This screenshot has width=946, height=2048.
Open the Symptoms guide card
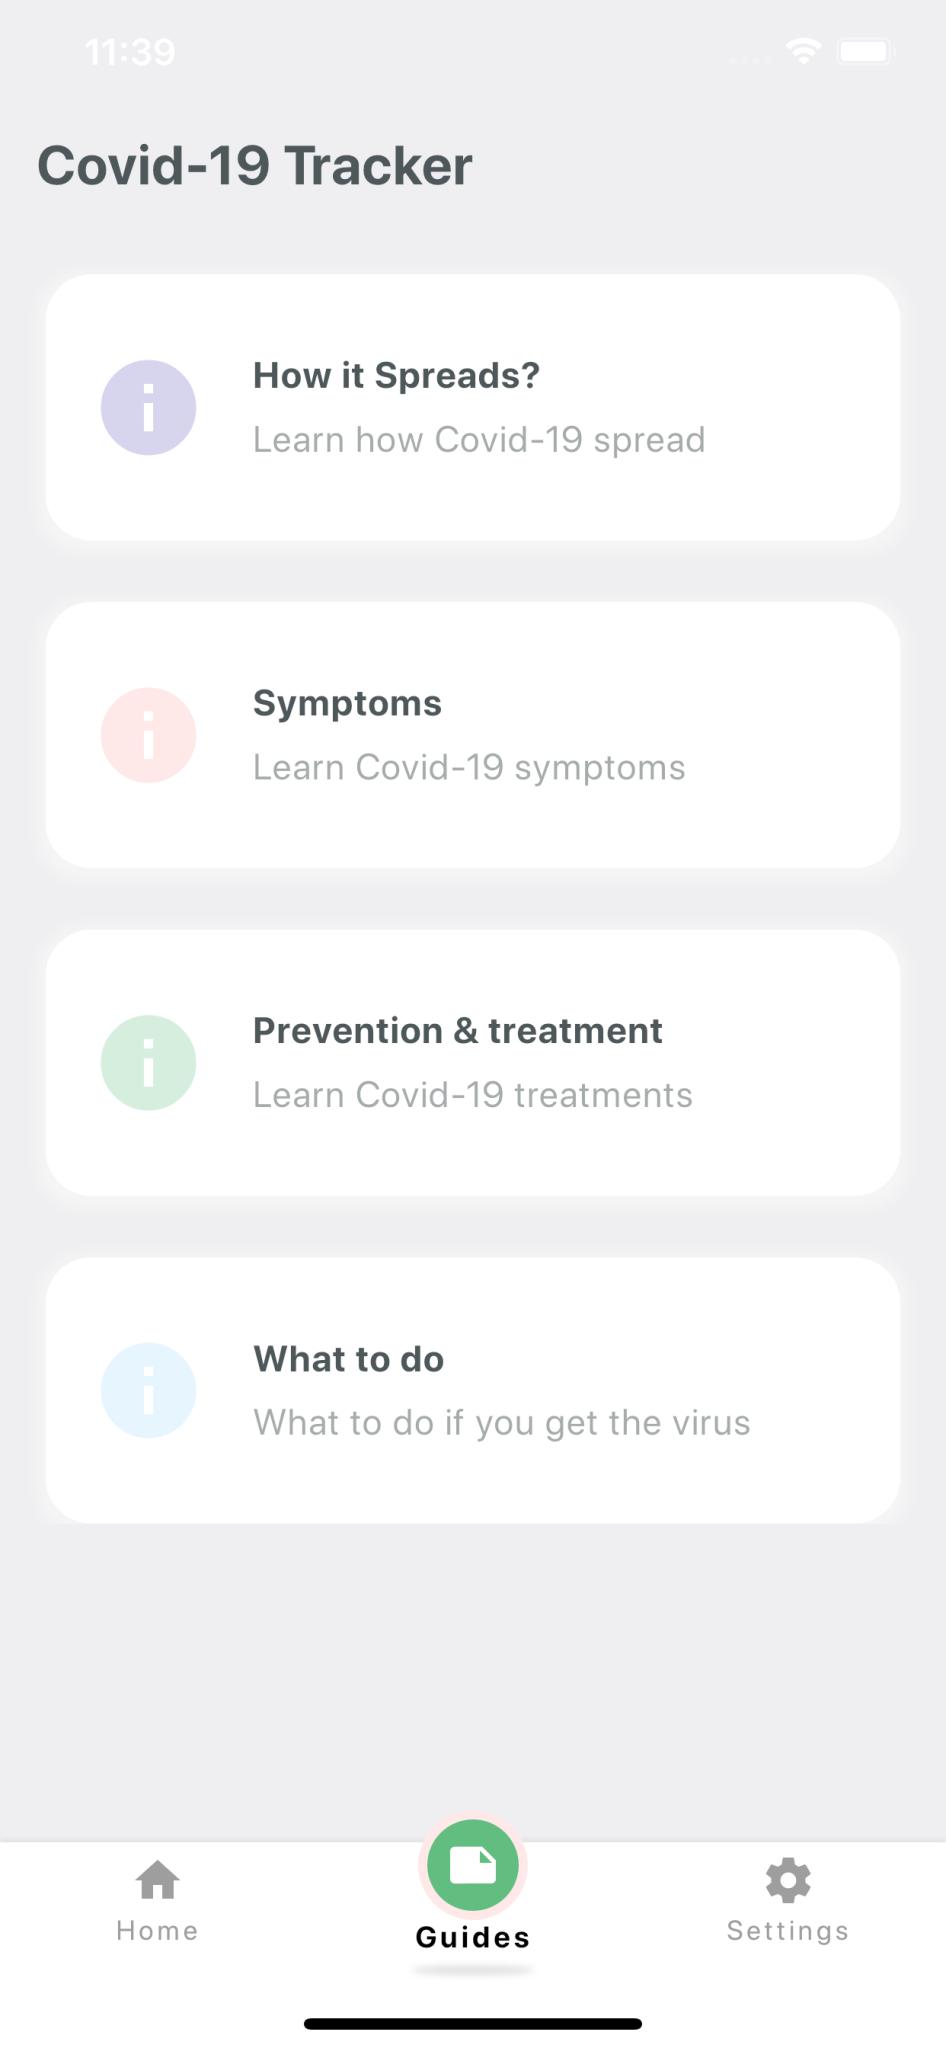tap(473, 735)
